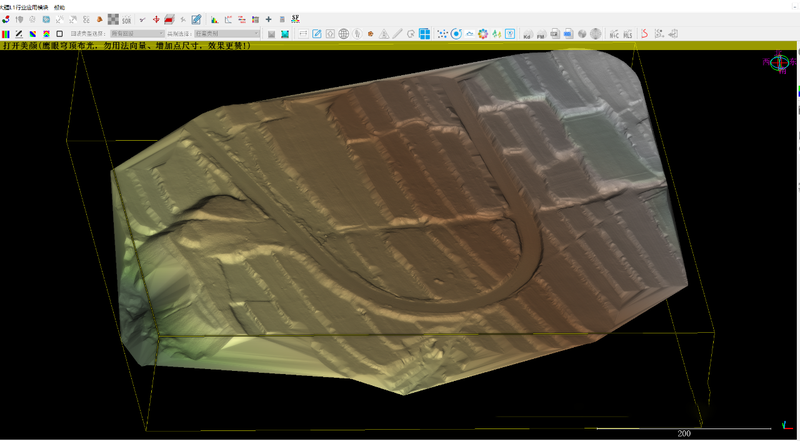Click the red S-curve icon
The image size is (800, 441).
(644, 34)
